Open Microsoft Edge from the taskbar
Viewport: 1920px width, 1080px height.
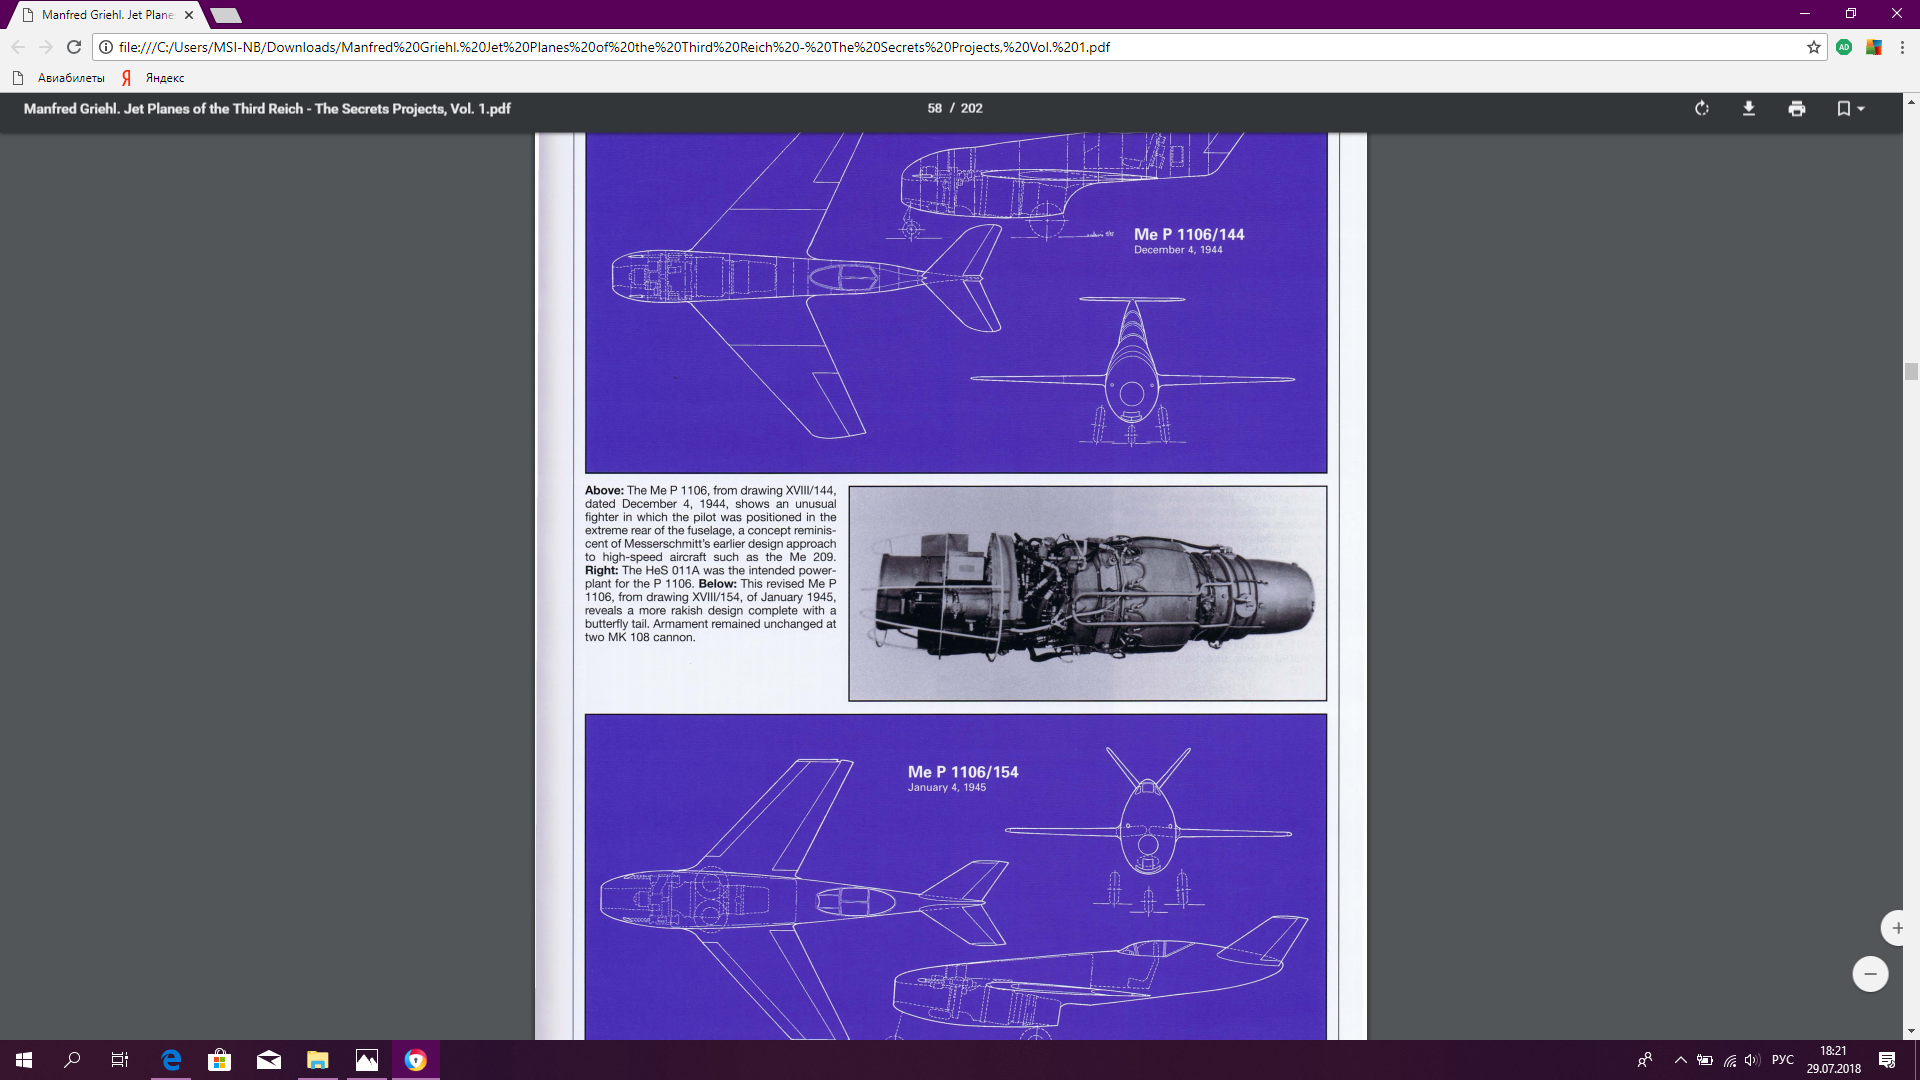(x=171, y=1060)
